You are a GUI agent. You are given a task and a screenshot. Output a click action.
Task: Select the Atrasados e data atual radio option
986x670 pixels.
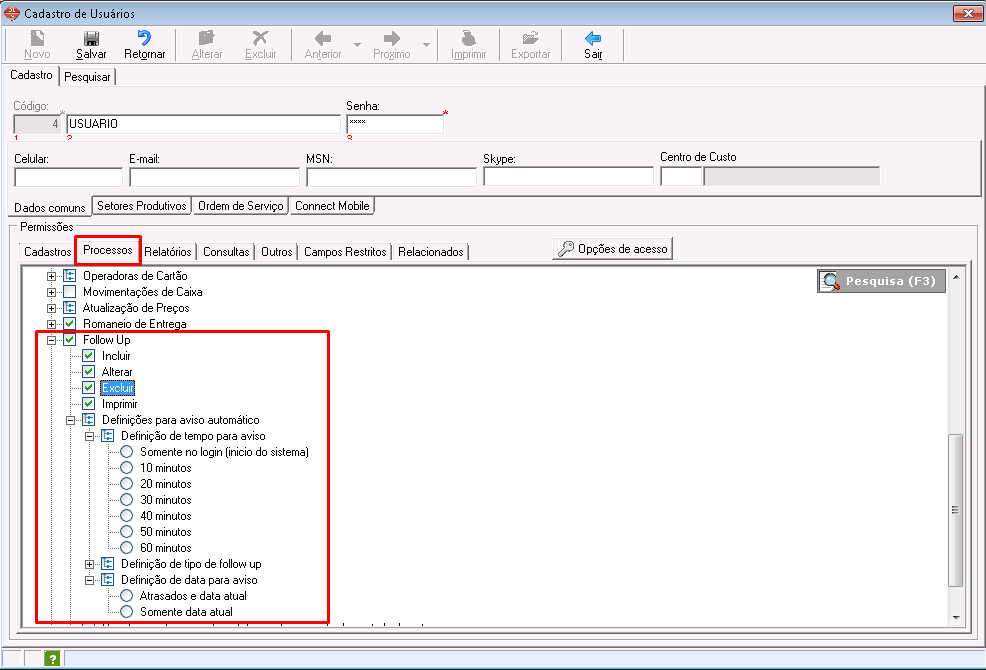pos(126,595)
